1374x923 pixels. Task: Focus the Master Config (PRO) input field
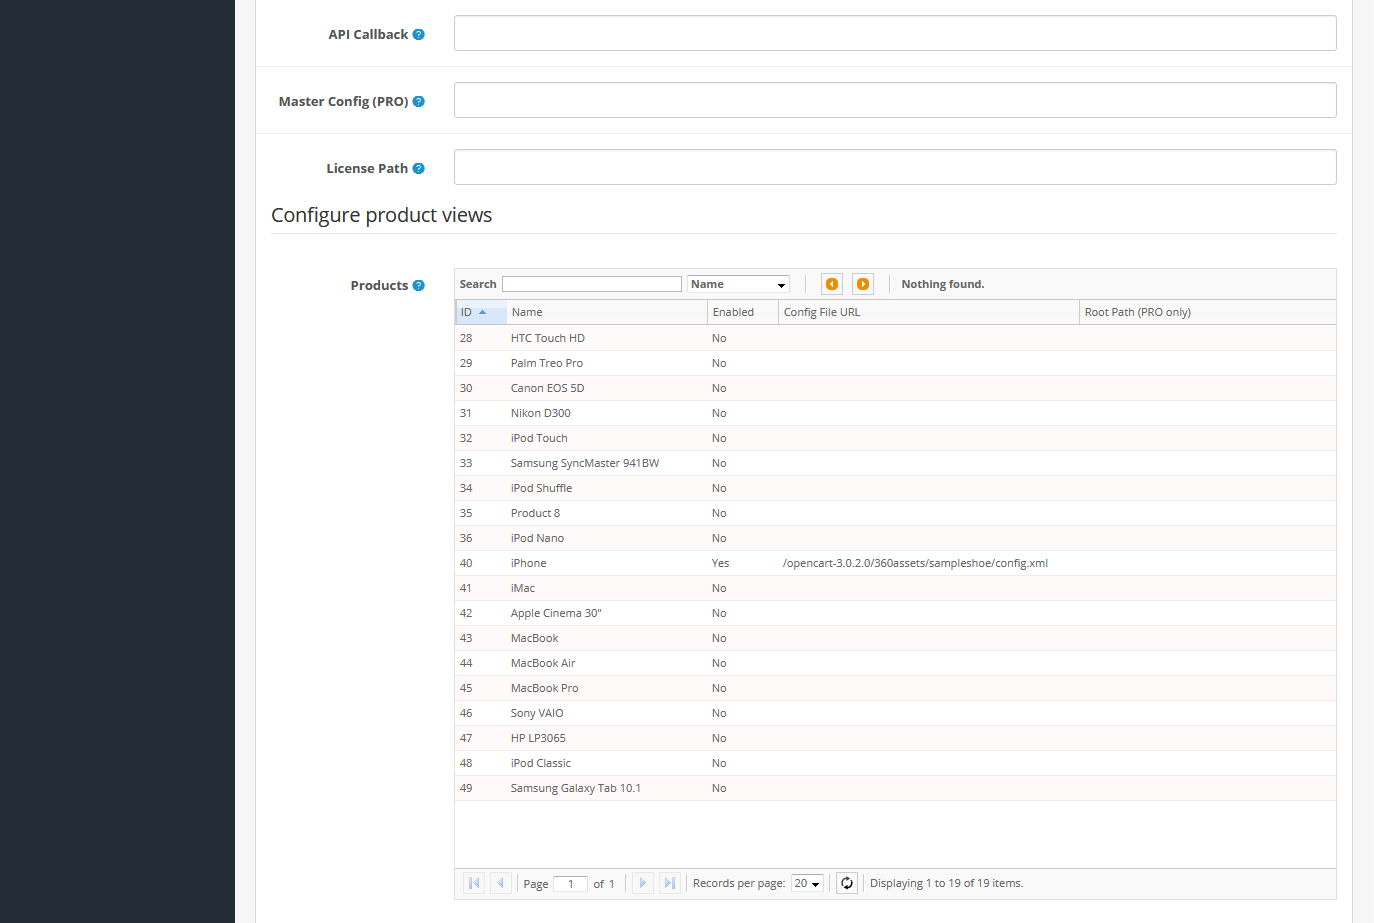pyautogui.click(x=895, y=100)
